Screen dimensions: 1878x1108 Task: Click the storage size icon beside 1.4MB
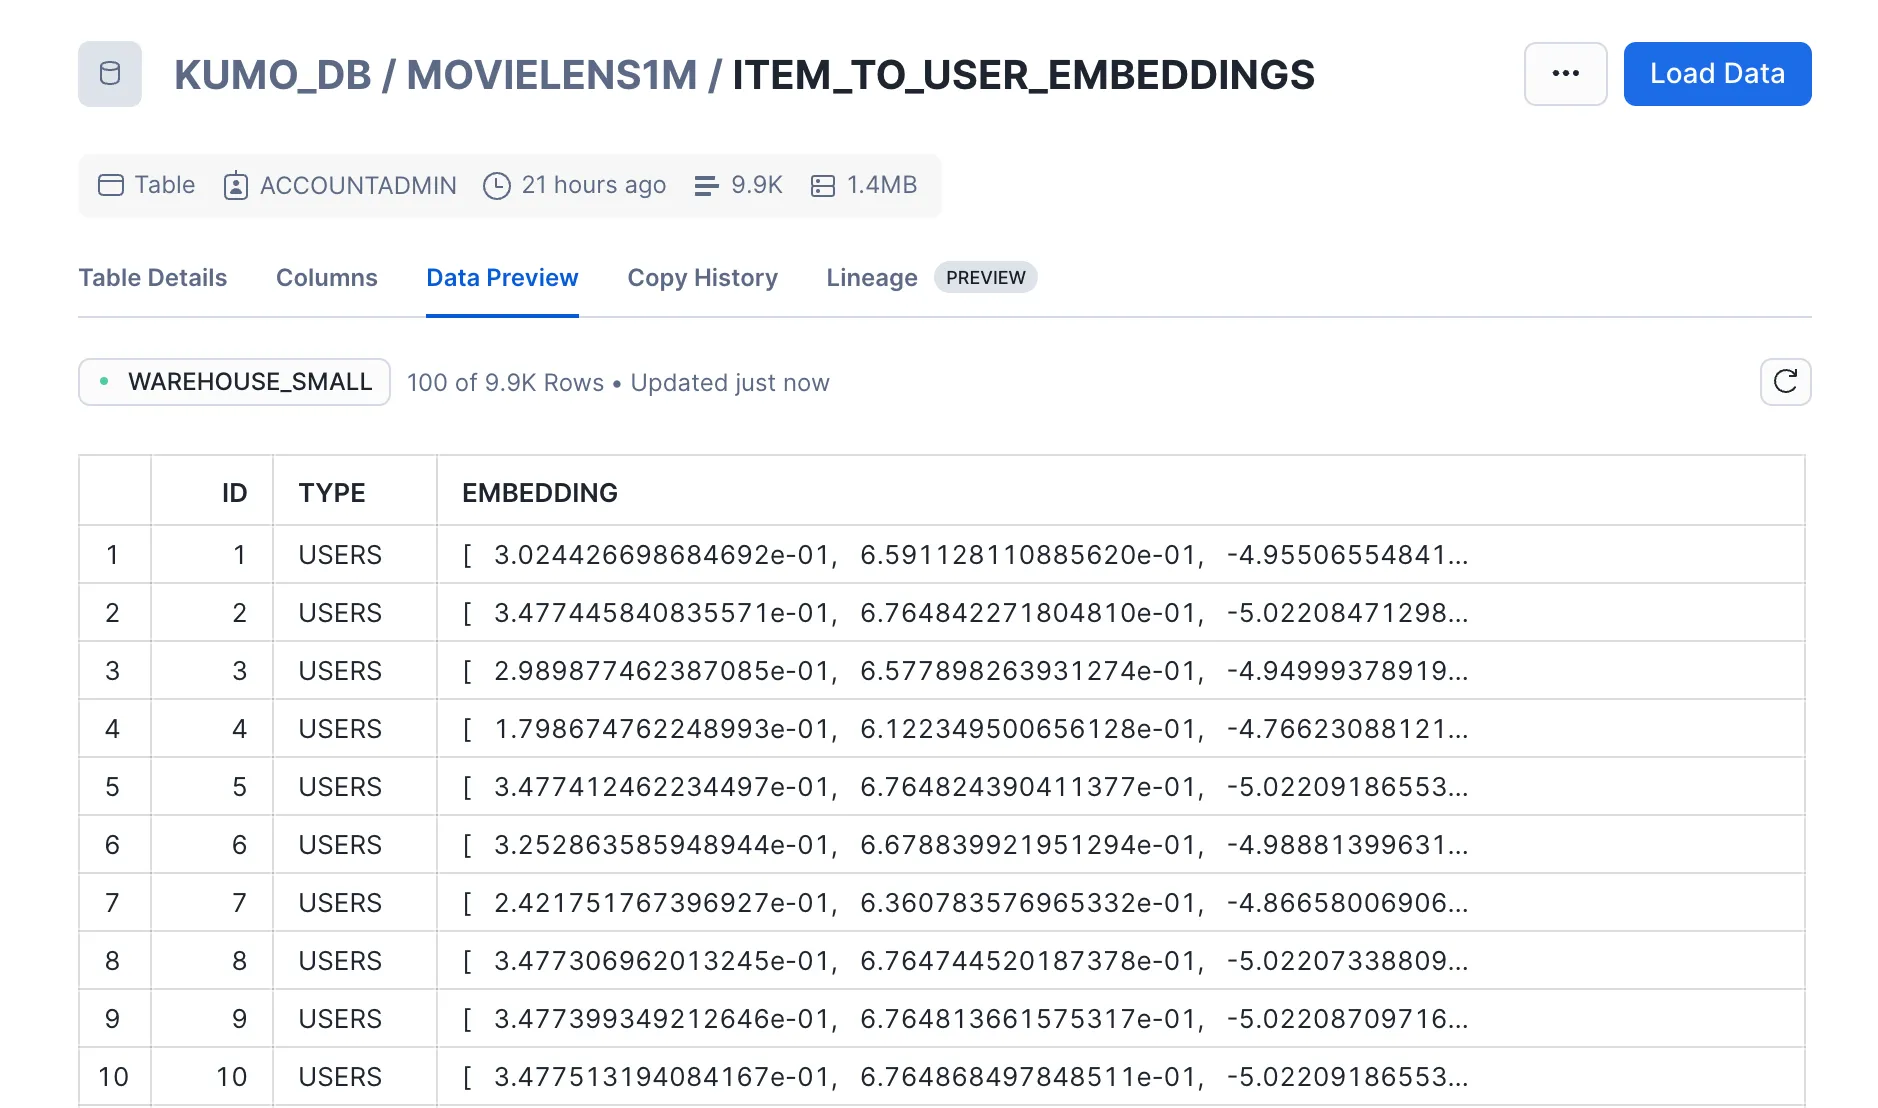(823, 186)
